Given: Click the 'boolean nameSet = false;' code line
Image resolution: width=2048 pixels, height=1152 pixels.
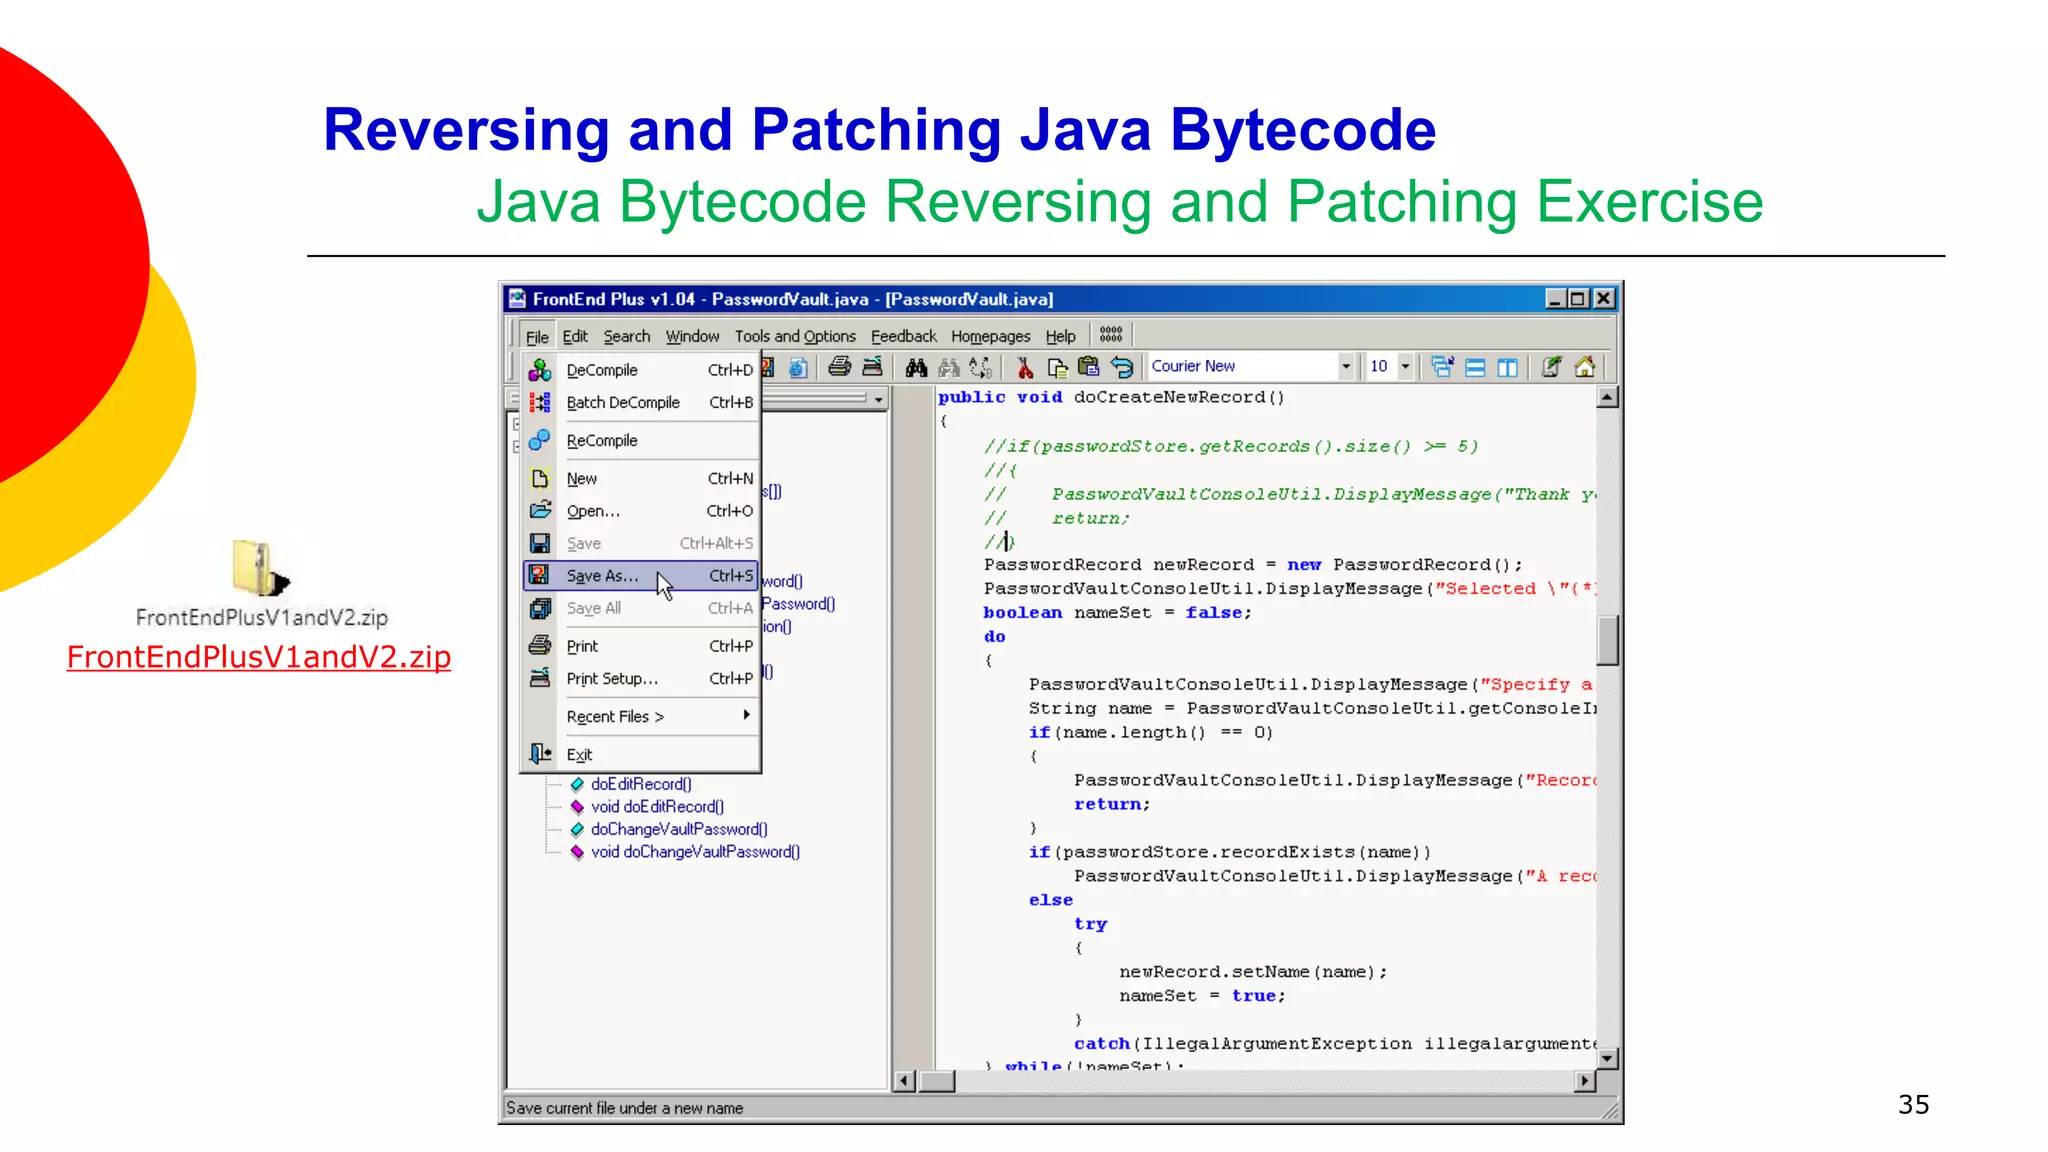Looking at the screenshot, I should 1117,613.
